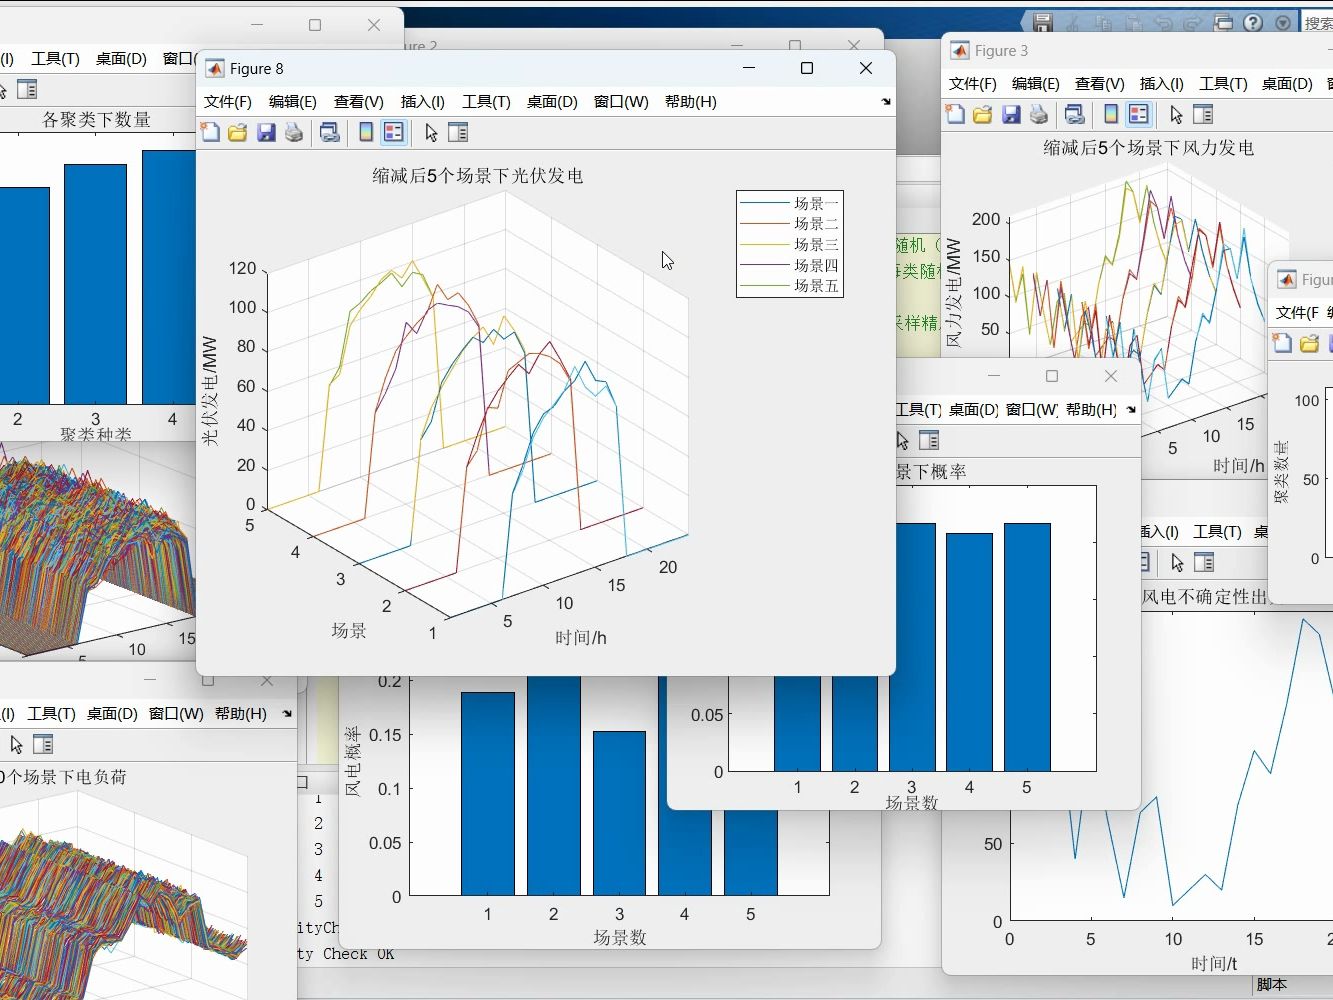
Task: Open file icon in Figure 3 toolbar
Action: [983, 114]
